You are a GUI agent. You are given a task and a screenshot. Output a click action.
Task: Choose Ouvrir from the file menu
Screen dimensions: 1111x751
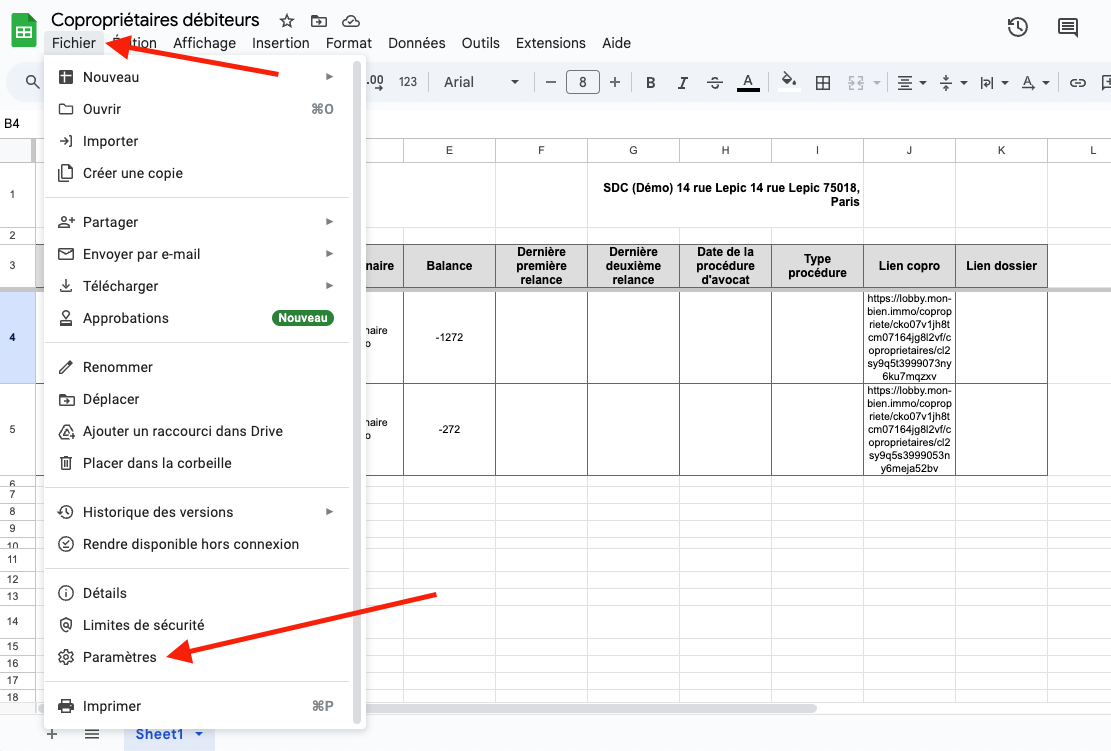198,109
